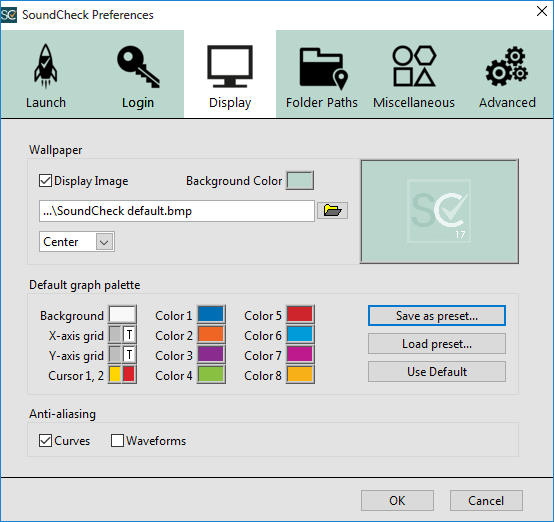This screenshot has width=554, height=522.
Task: Change the Color 7 magenta swatch
Action: click(x=300, y=354)
